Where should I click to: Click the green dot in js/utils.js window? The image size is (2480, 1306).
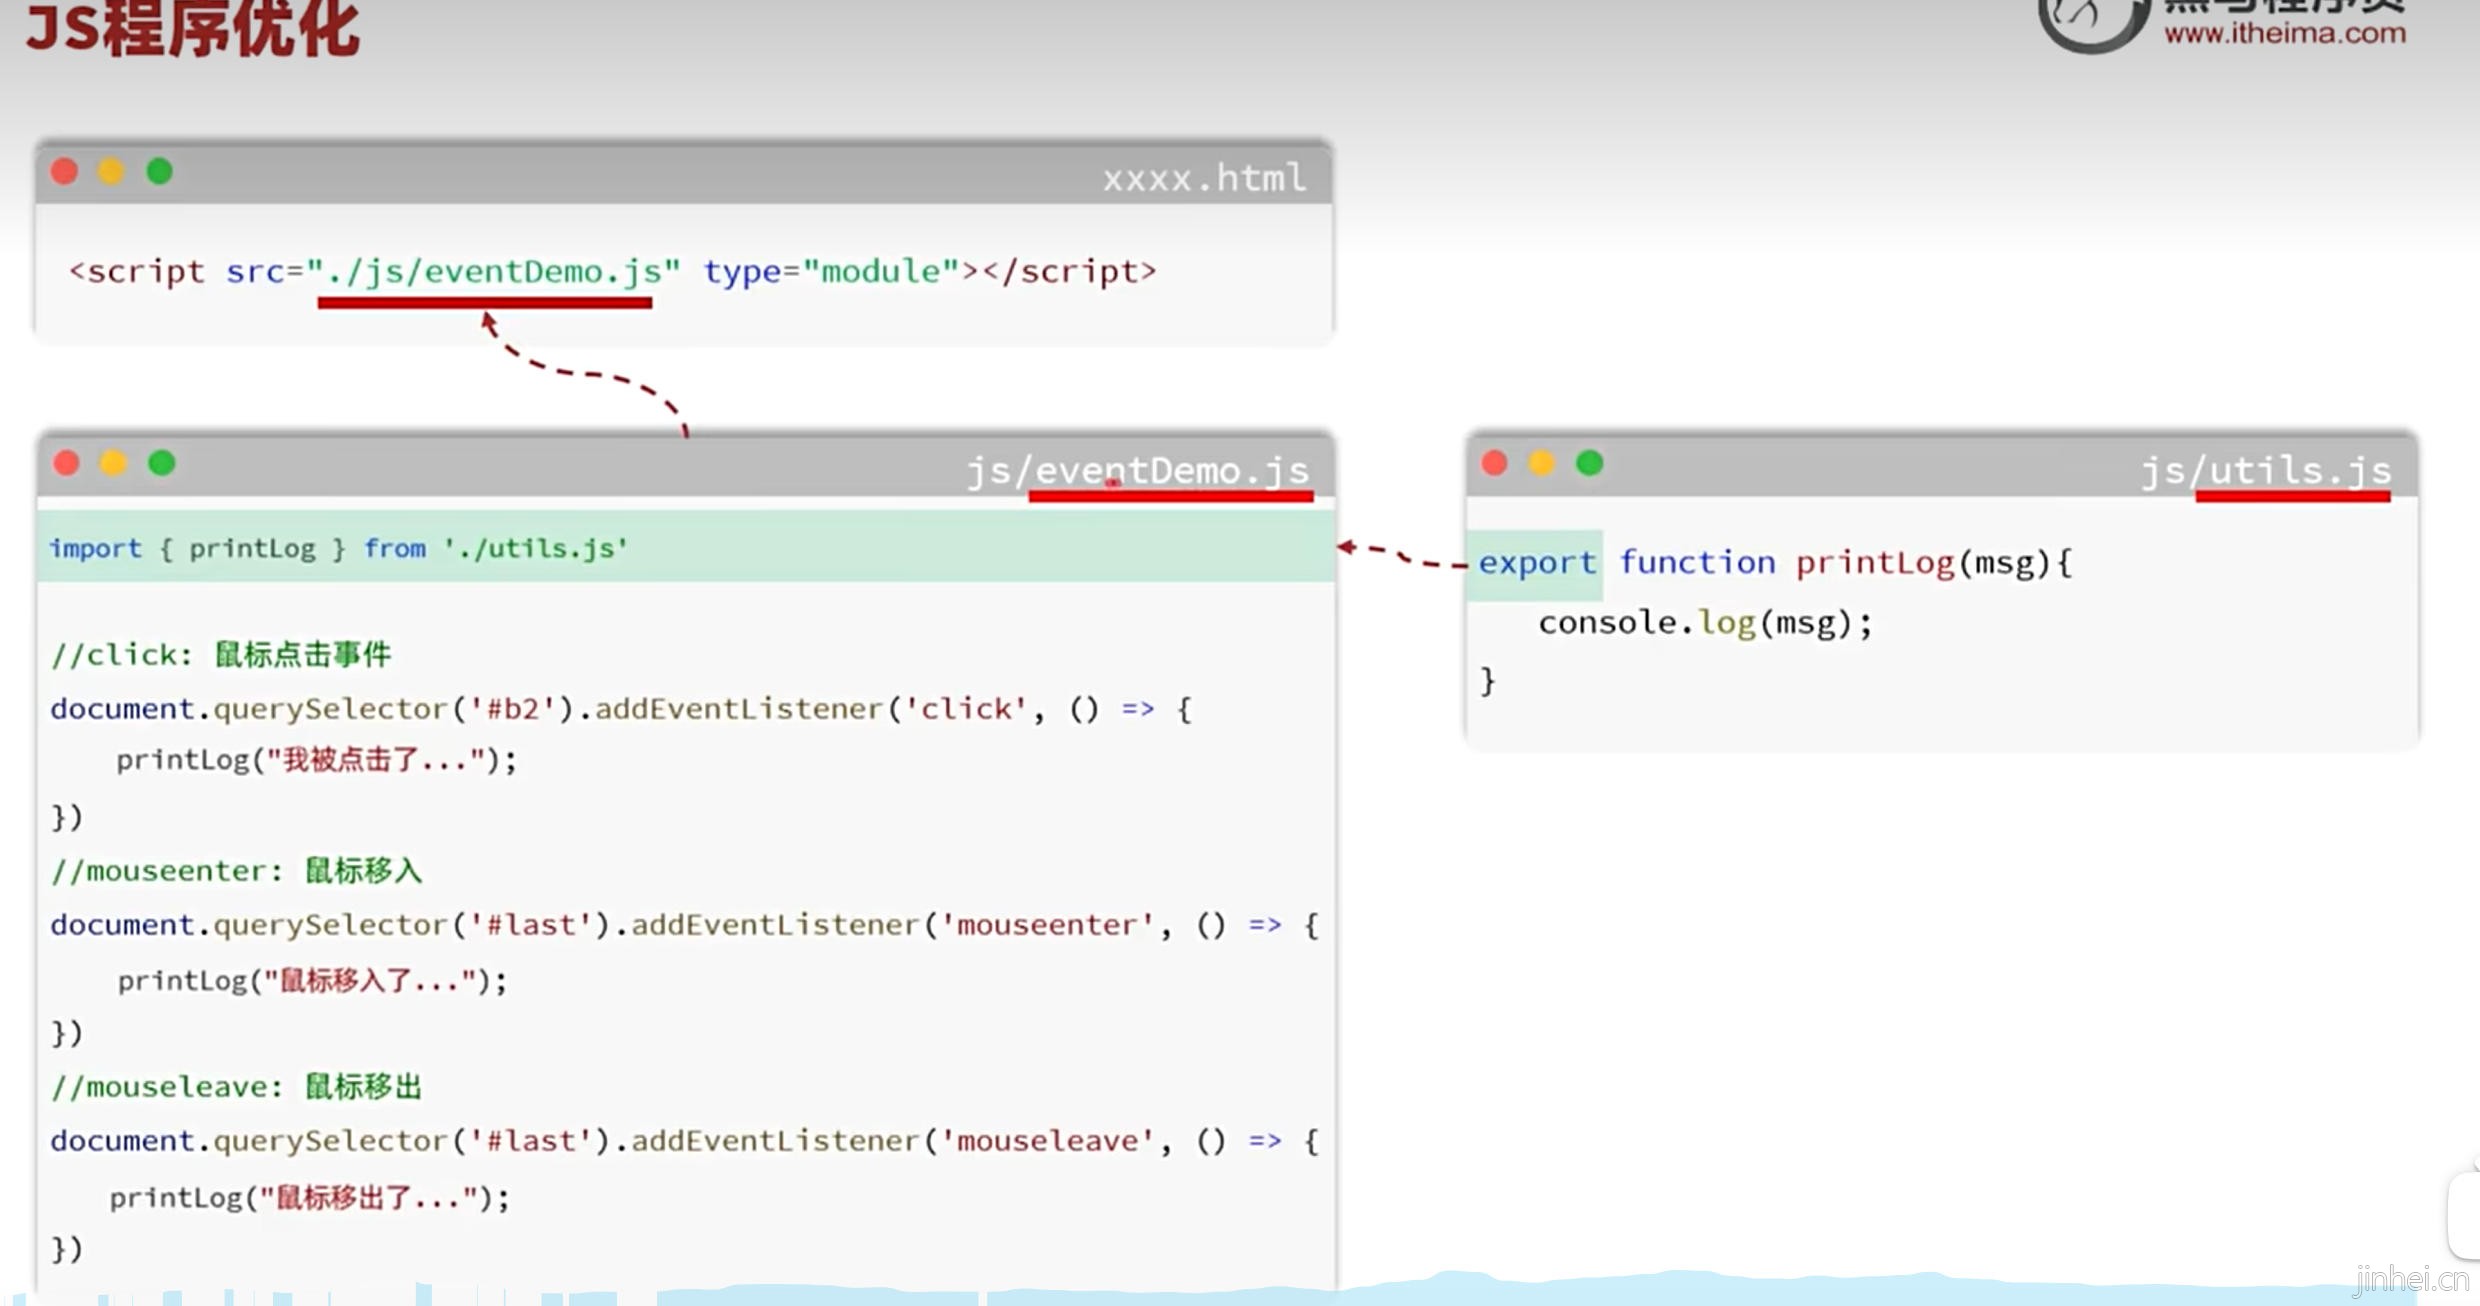(1590, 463)
